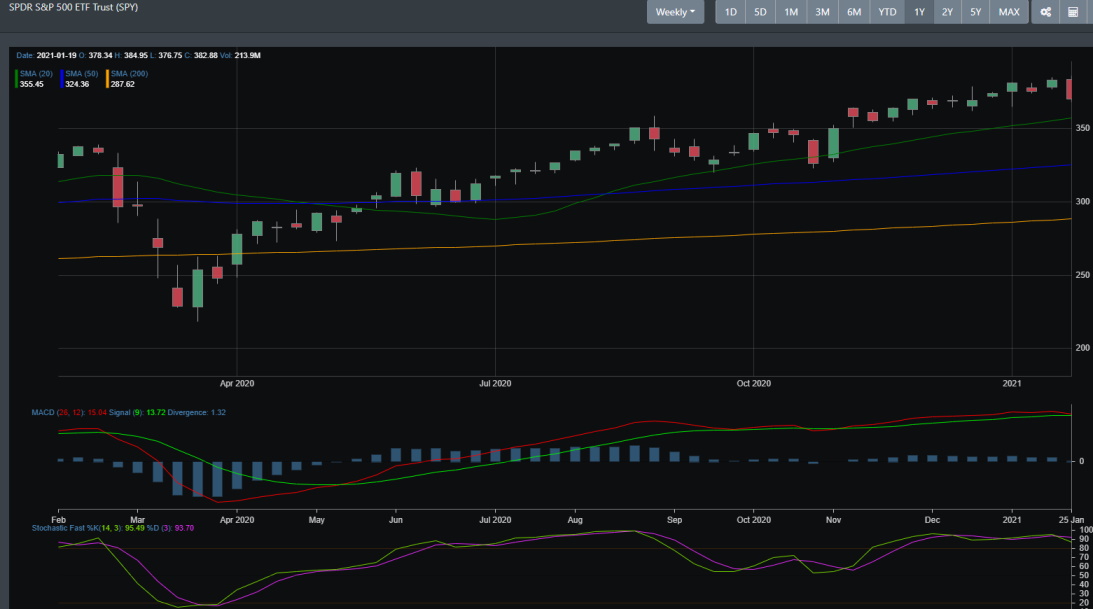Select the 1D time range
Image resolution: width=1093 pixels, height=609 pixels.
coord(731,12)
